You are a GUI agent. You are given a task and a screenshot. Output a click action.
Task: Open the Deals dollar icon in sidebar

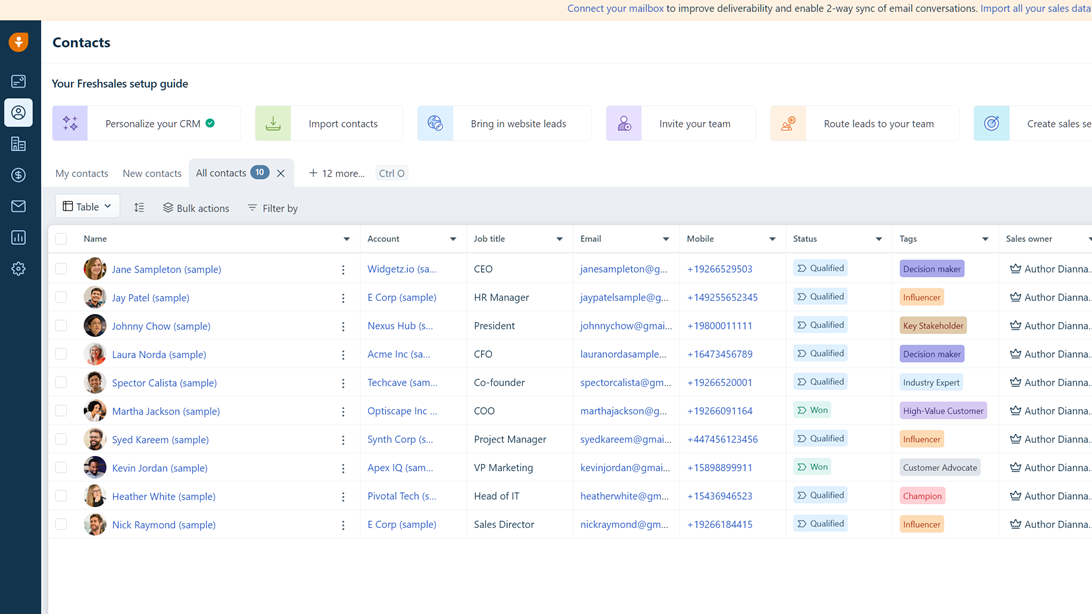coord(19,175)
